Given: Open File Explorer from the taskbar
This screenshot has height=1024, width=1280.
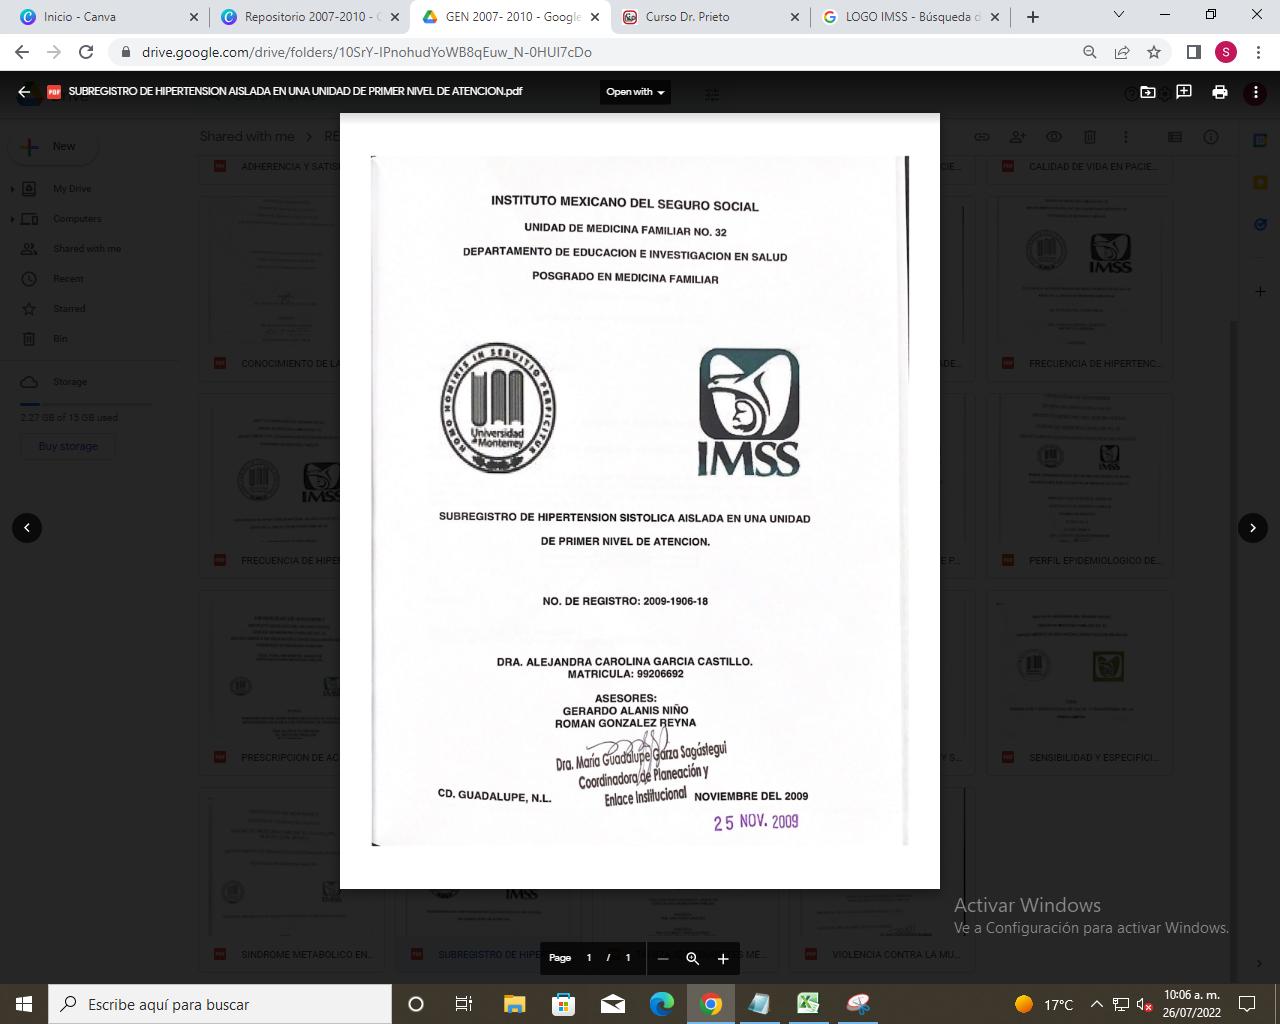Looking at the screenshot, I should click(514, 1004).
